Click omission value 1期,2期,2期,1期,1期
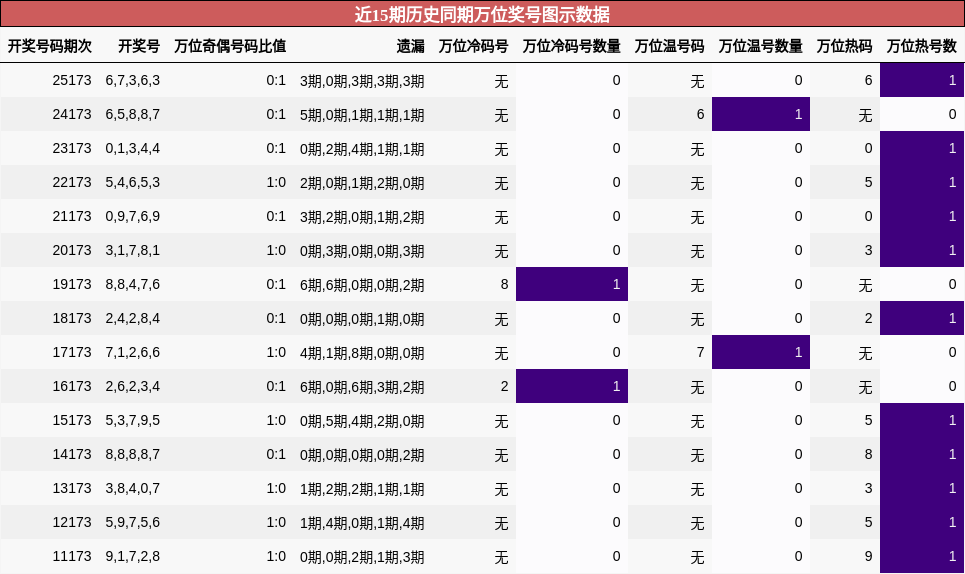965x574 pixels. [362, 489]
